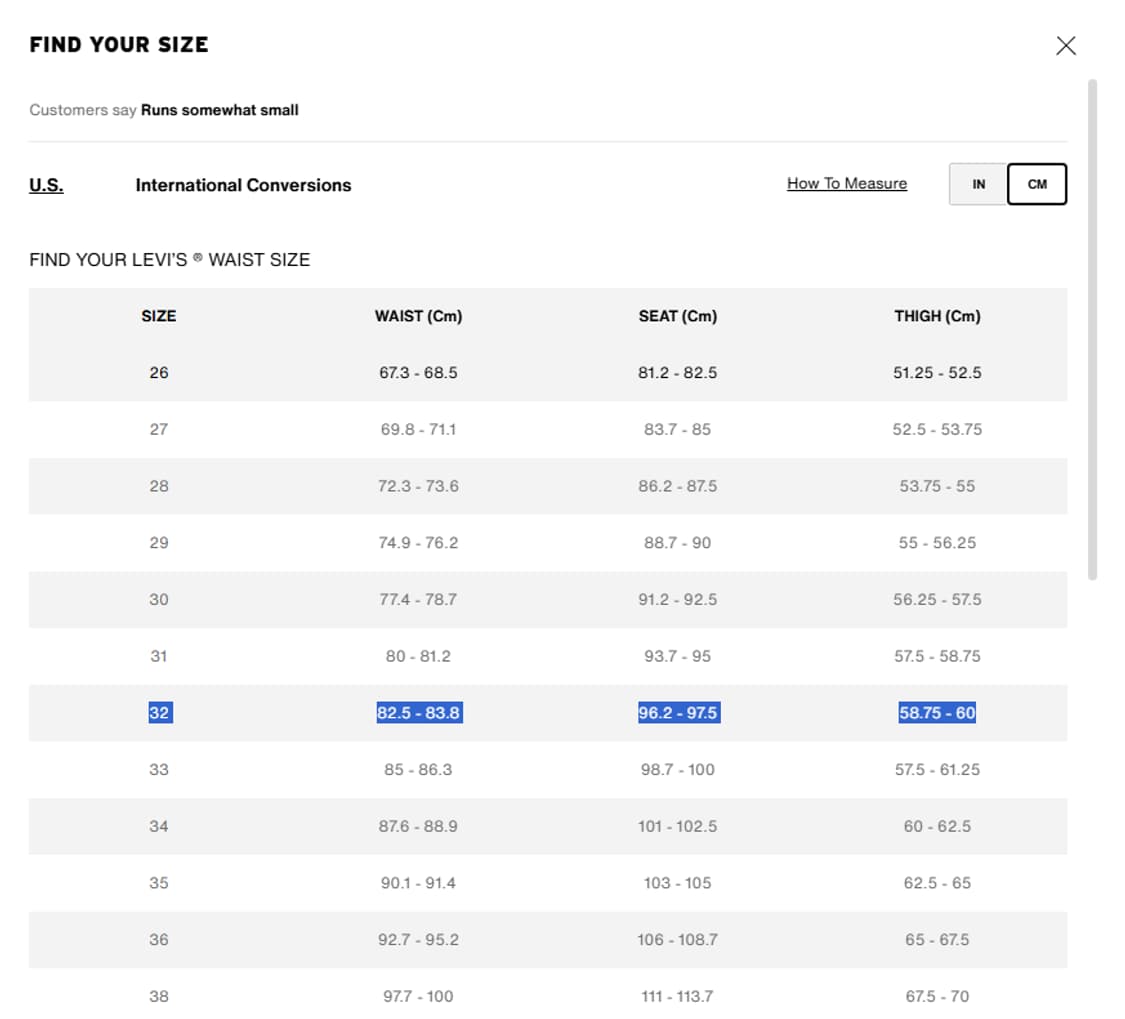This screenshot has height=1019, width=1125.
Task: Click the SIZE column header
Action: (159, 316)
